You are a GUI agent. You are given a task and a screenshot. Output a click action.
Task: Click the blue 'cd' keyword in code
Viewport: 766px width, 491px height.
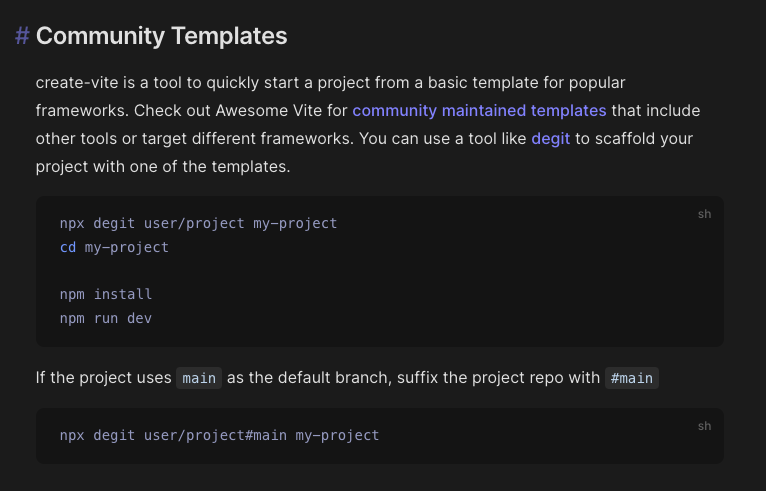pos(68,247)
